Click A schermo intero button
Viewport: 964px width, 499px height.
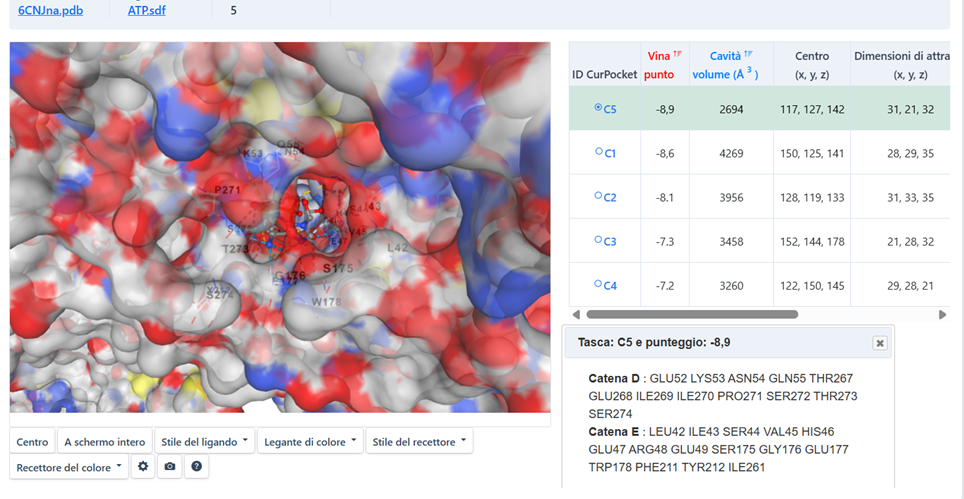pyautogui.click(x=105, y=441)
